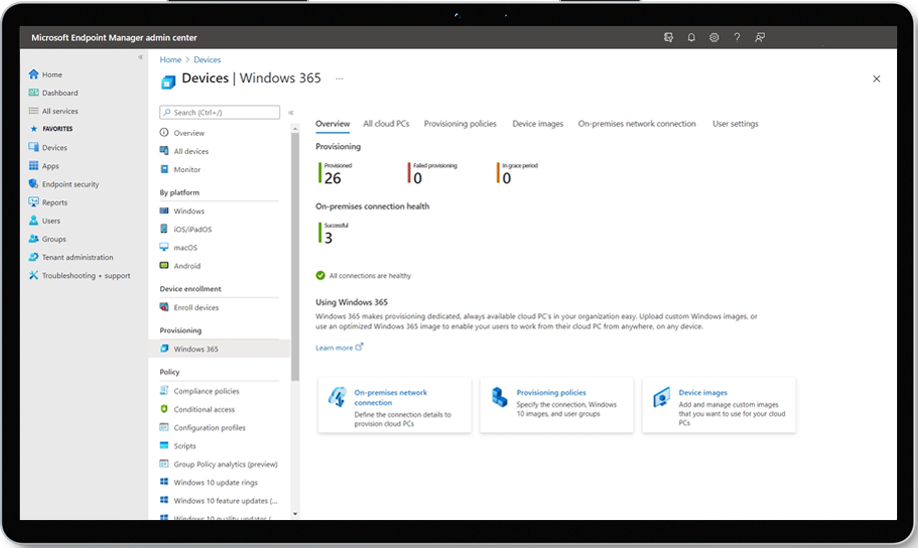Switch to the All cloud PCs tab
Screen dimensions: 918x548
coord(386,124)
